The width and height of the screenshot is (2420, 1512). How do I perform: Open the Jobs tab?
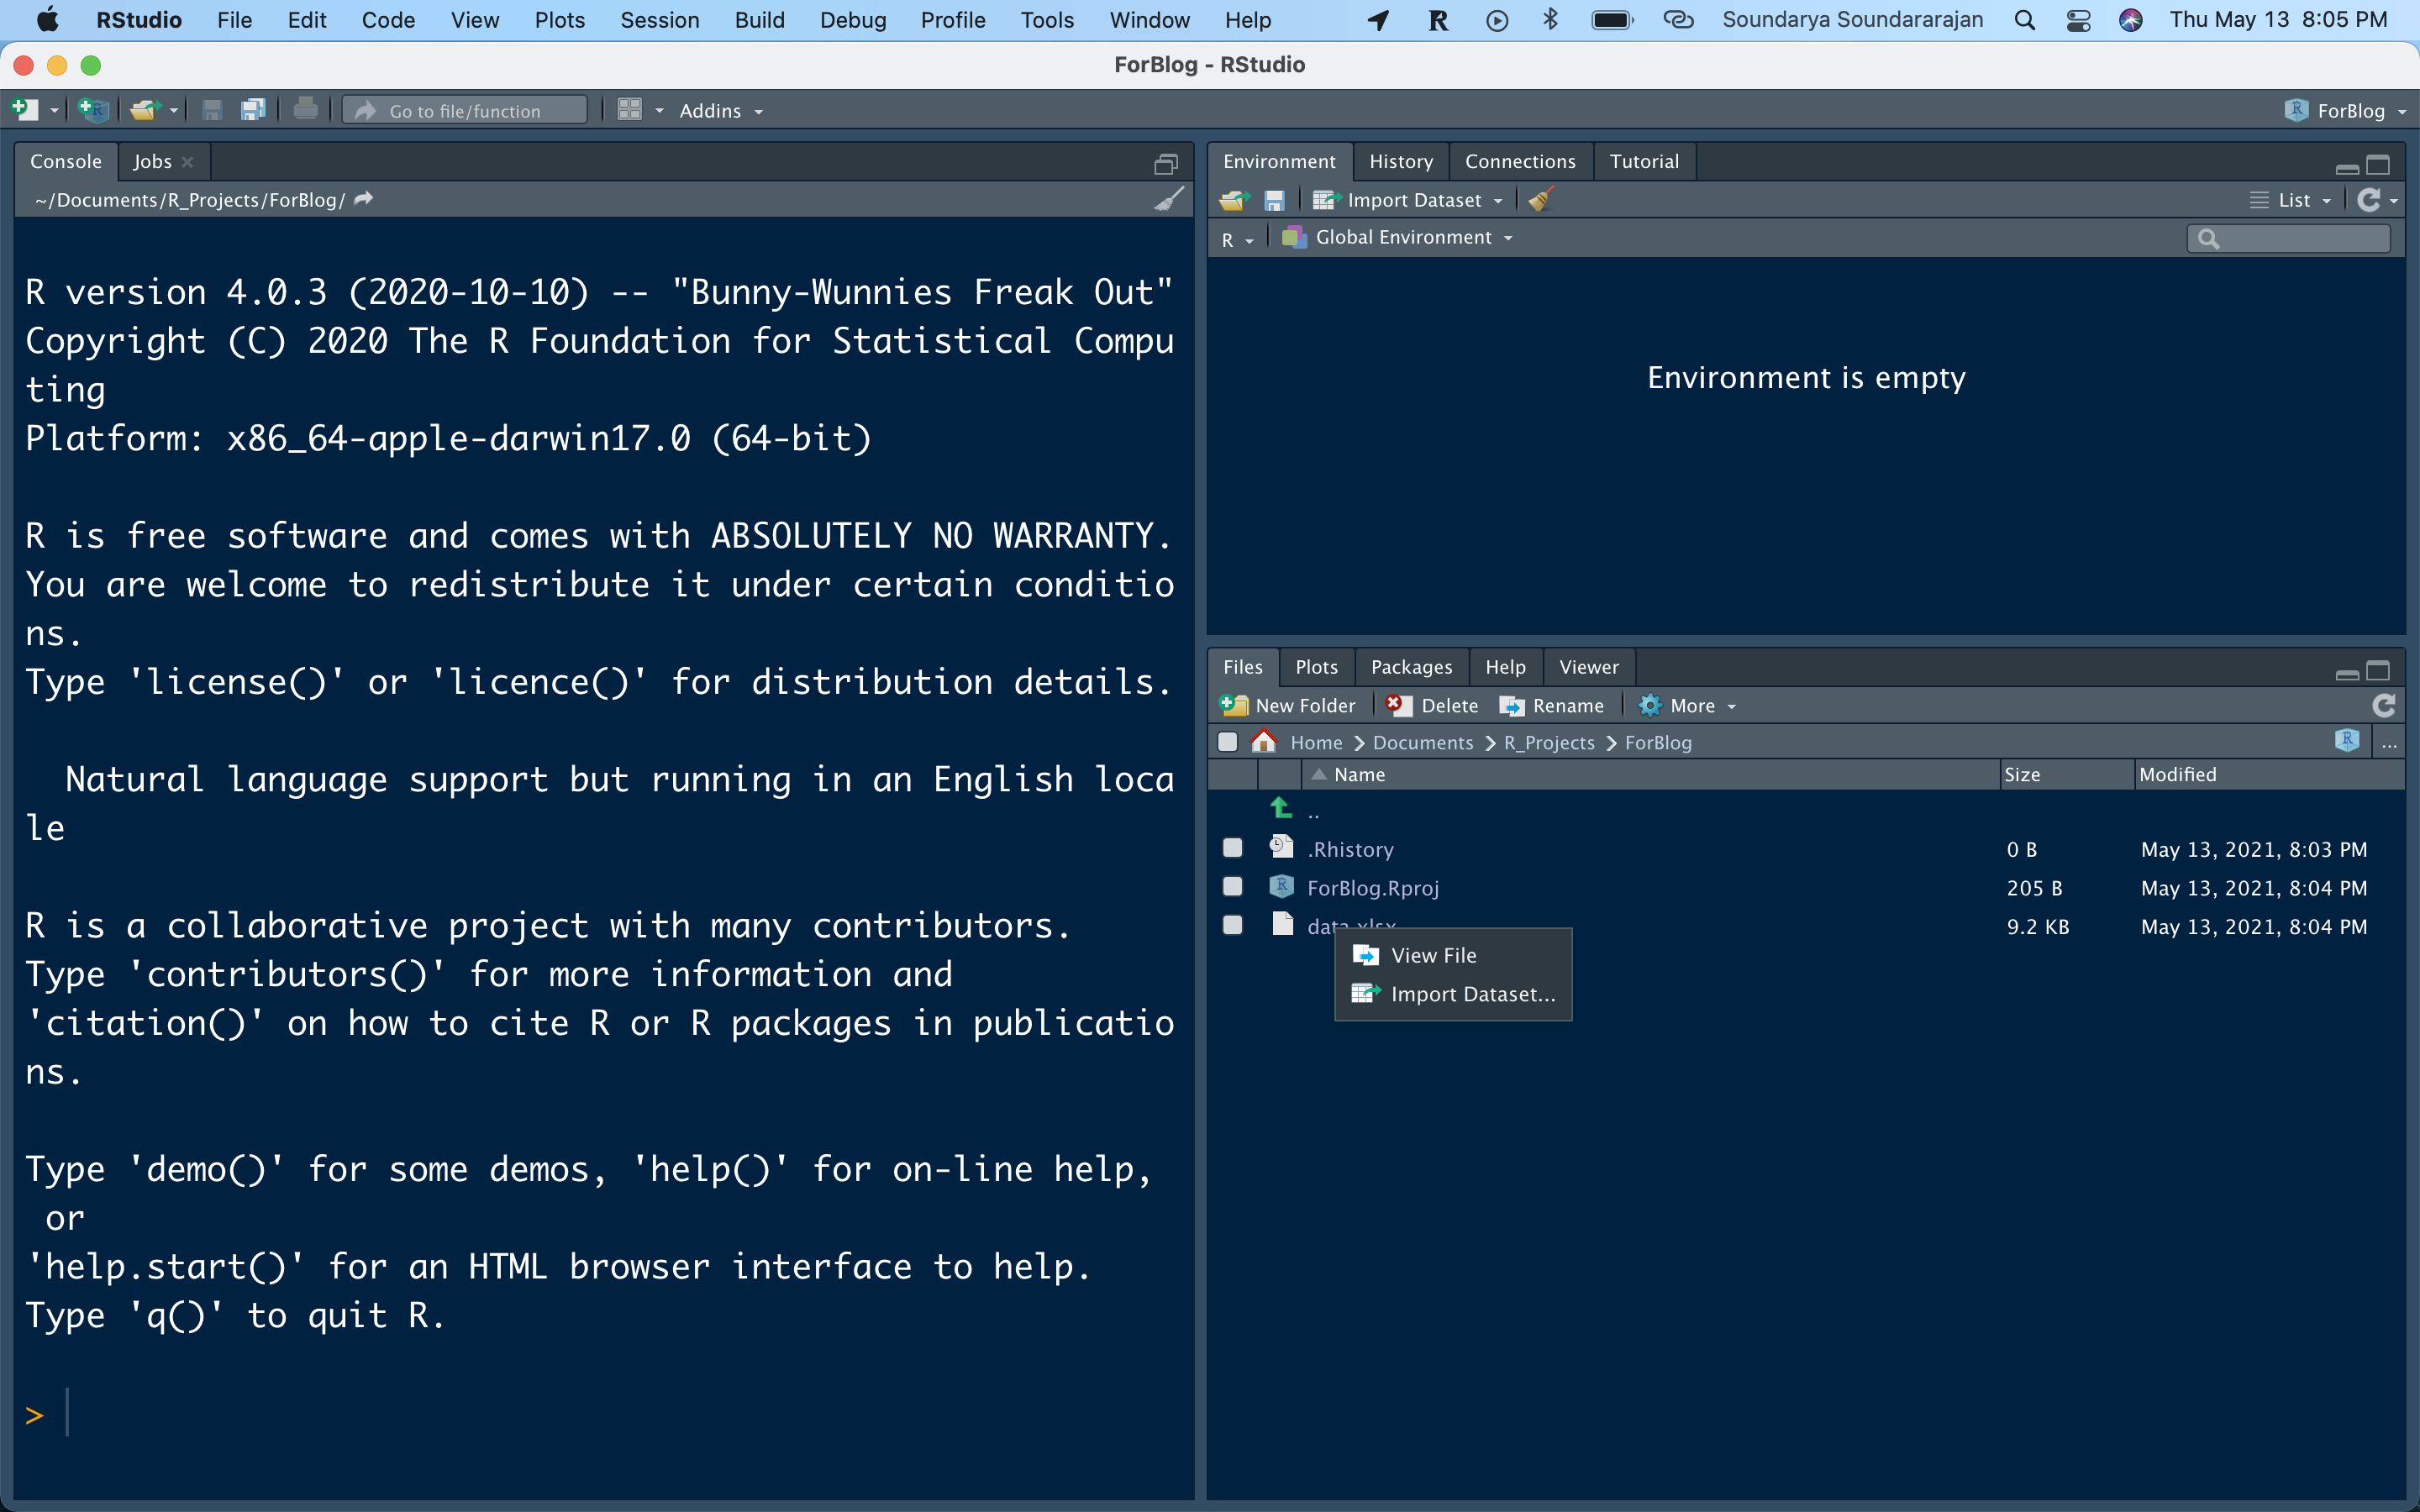tap(152, 162)
